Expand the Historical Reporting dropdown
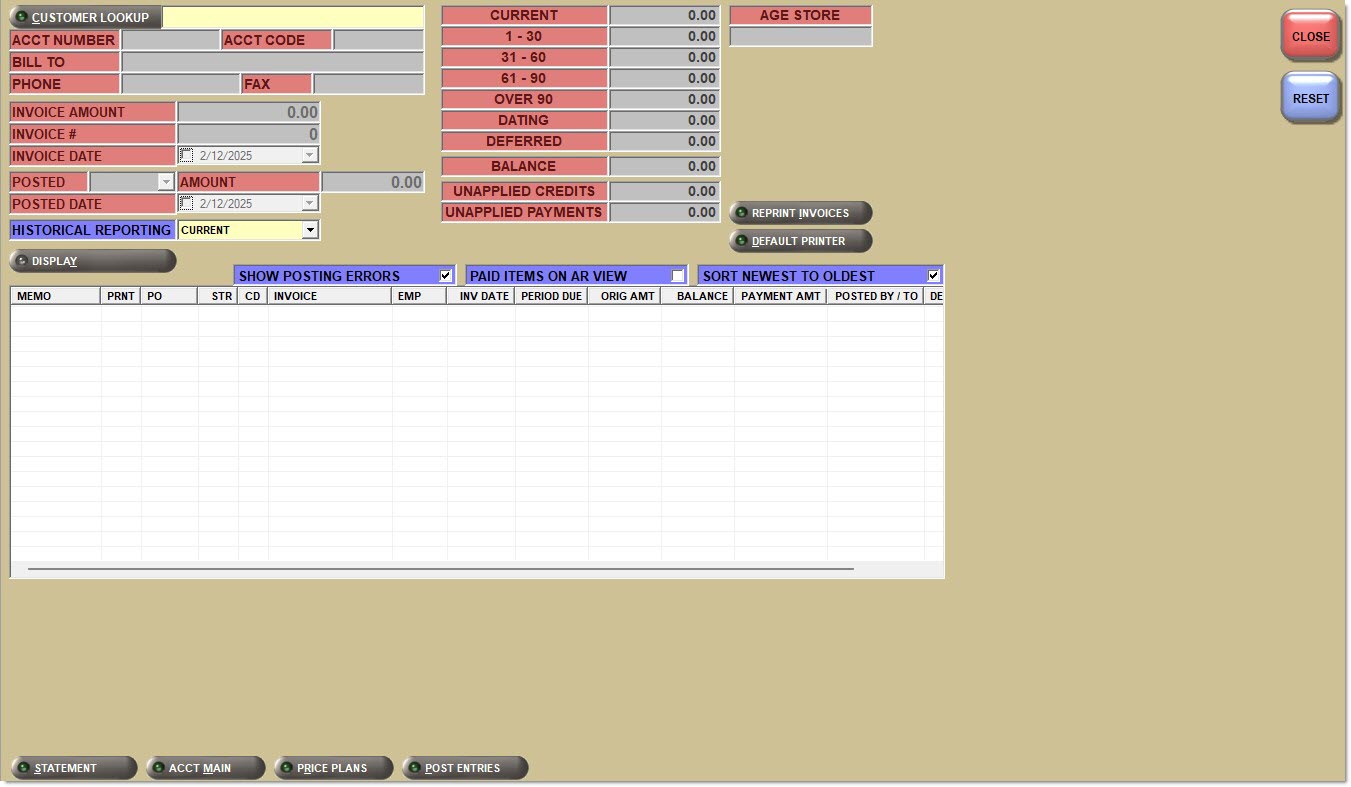Screen dimensions: 1351x787 coord(310,230)
